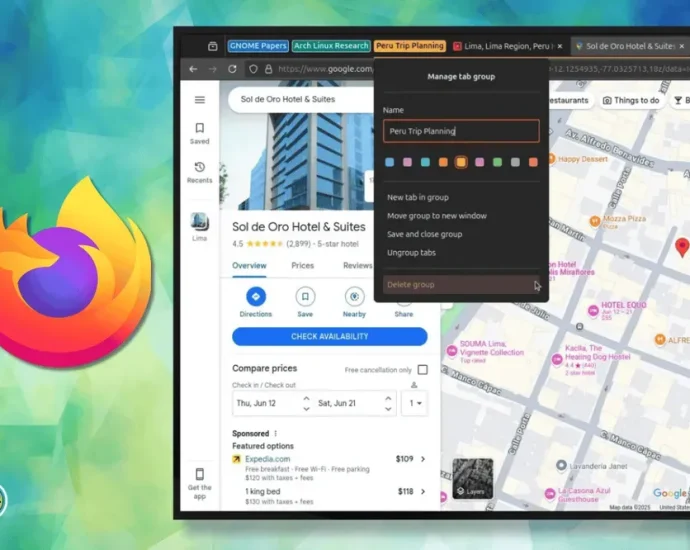Click the Arch Linux Research tab group

331,46
